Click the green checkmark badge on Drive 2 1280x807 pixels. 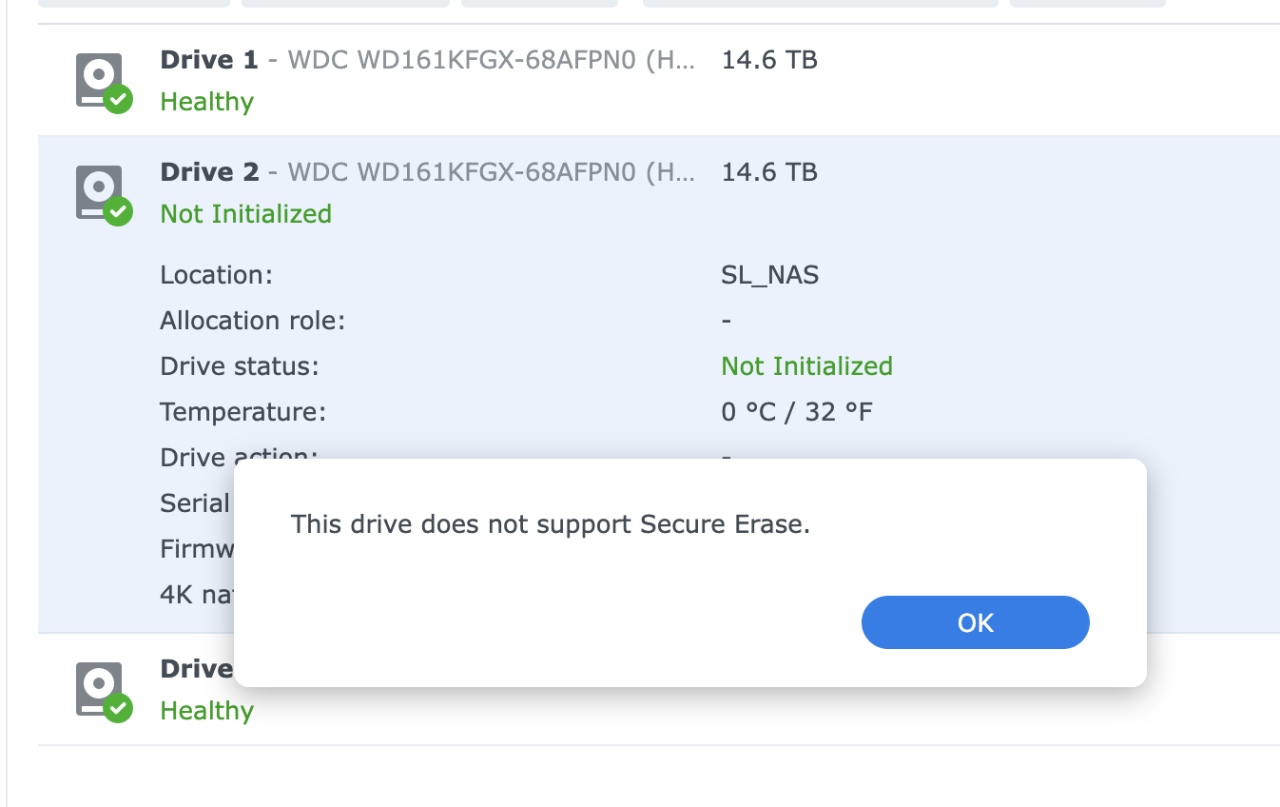(117, 211)
